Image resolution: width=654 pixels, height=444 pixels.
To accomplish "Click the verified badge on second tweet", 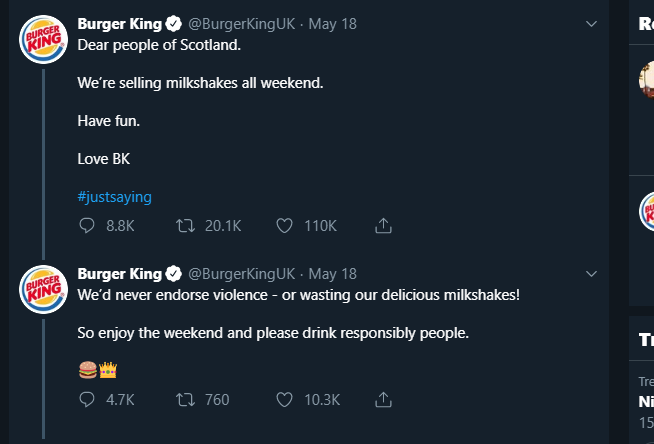I will point(173,273).
